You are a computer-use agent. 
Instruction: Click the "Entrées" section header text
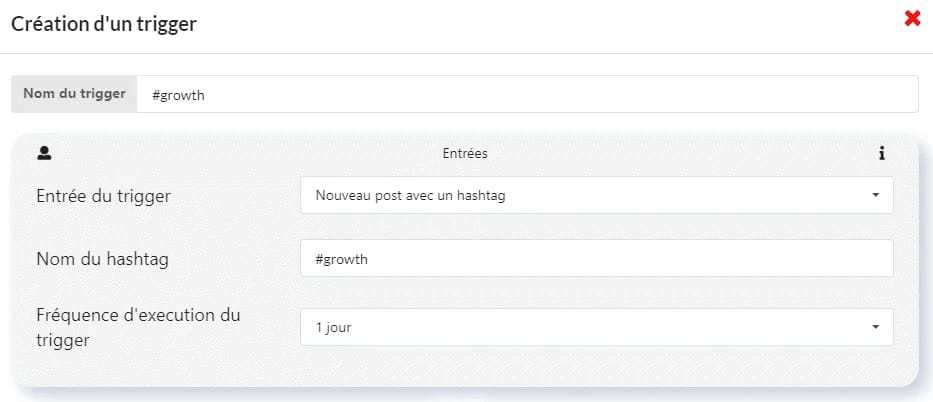click(465, 153)
